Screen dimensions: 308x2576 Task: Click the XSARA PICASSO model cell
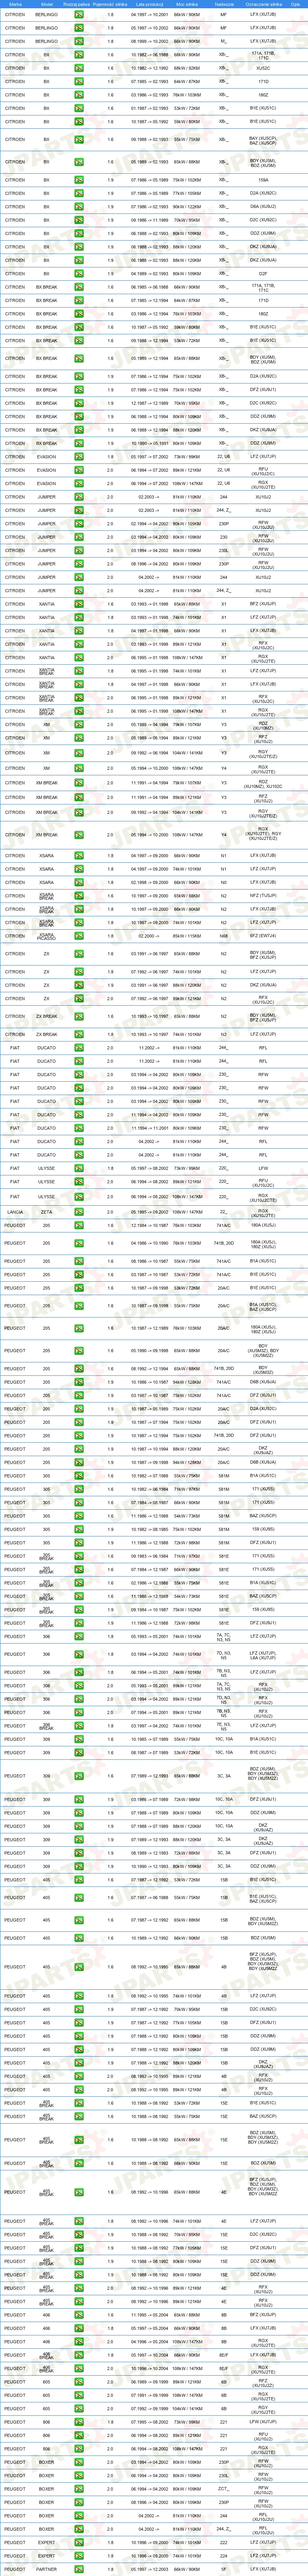click(x=47, y=936)
